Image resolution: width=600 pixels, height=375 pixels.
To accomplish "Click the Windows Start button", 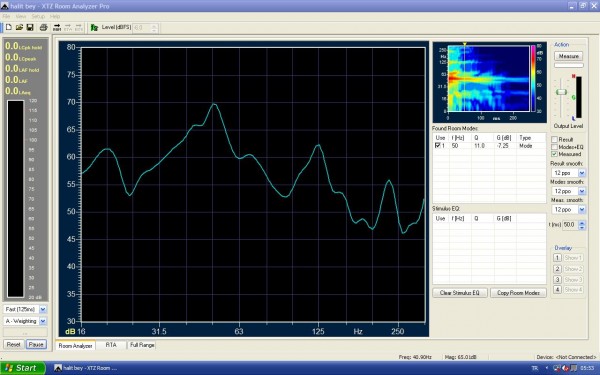I will [23, 368].
